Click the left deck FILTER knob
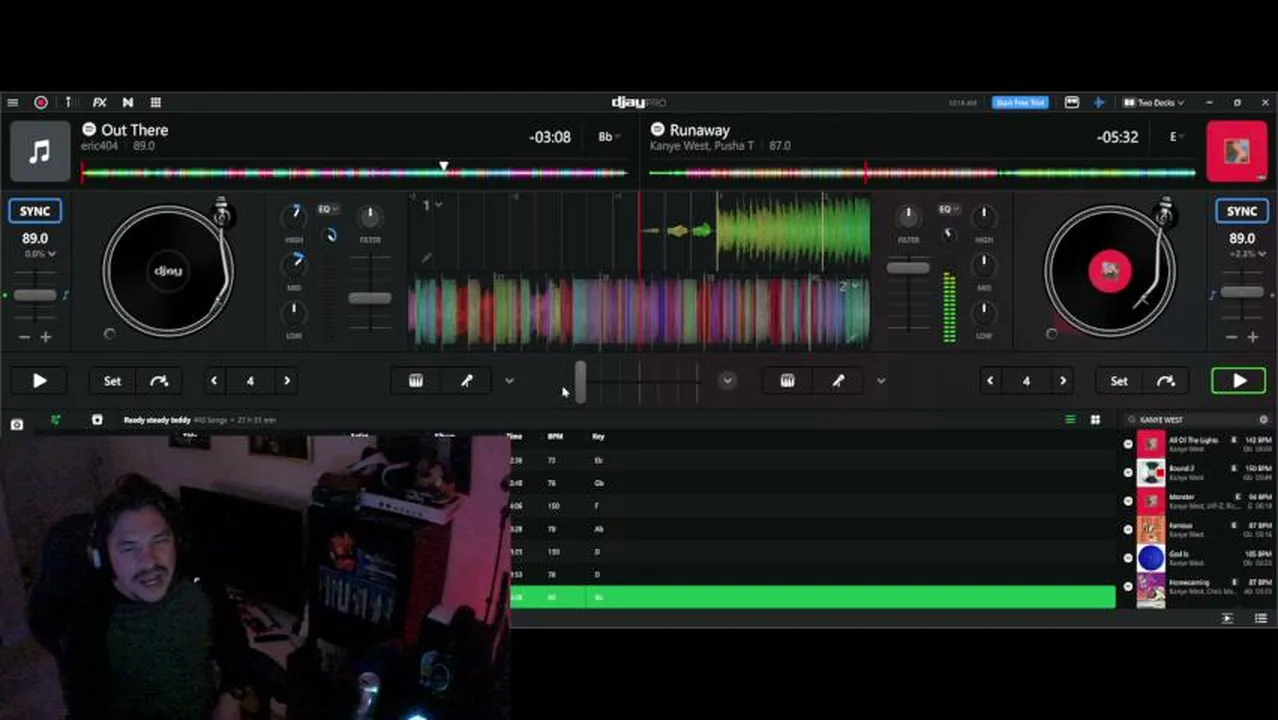This screenshot has height=720, width=1278. (x=370, y=215)
